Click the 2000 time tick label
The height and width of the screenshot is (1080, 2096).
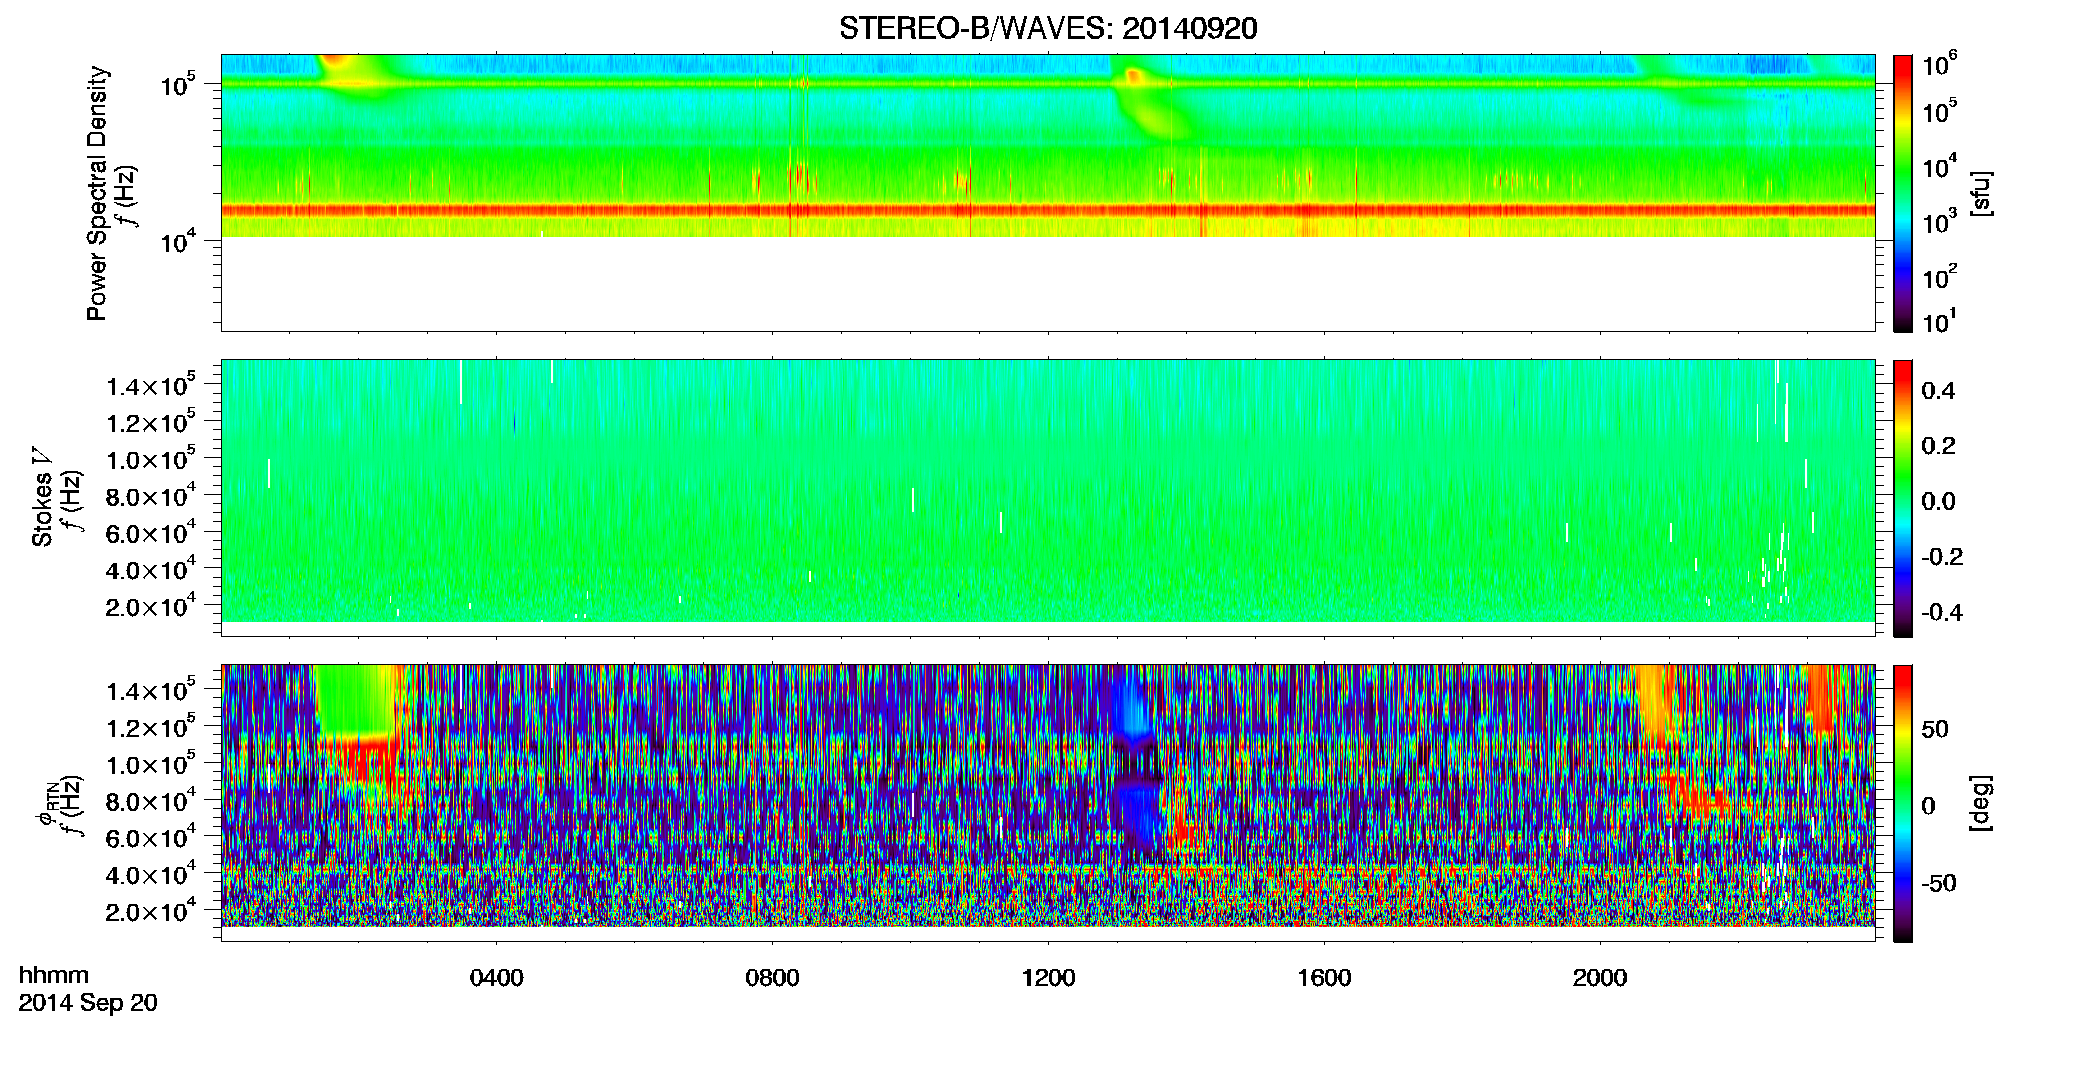tap(1600, 978)
